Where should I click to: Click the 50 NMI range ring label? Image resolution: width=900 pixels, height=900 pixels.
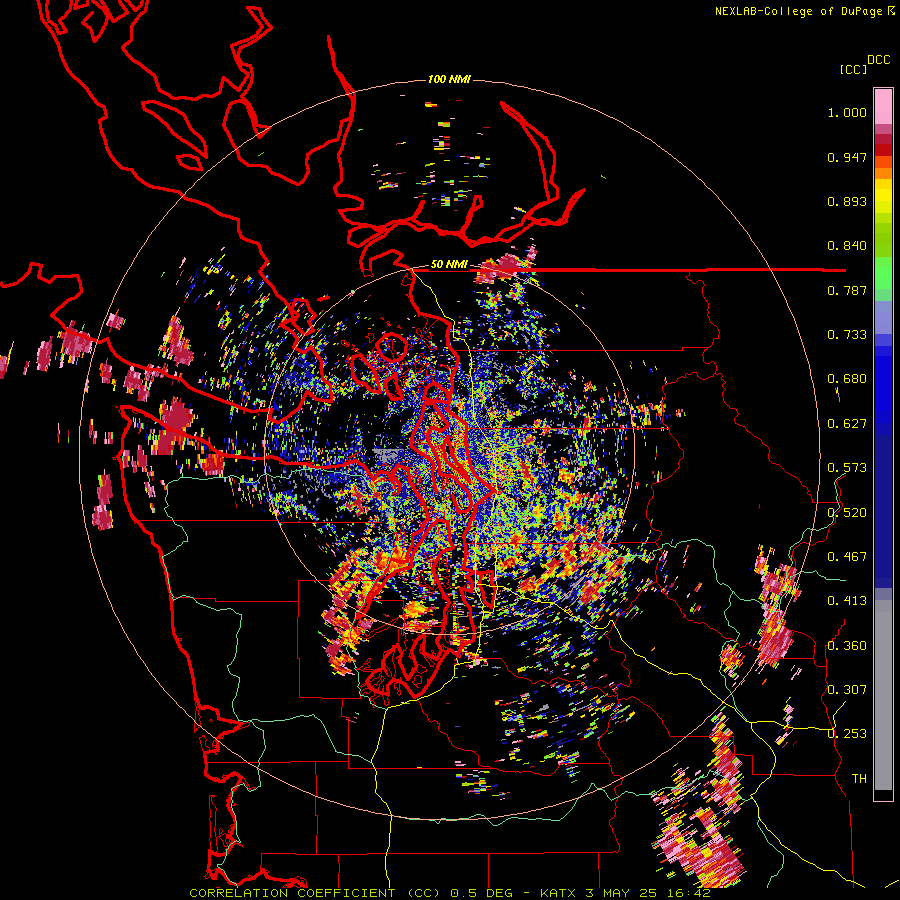tap(449, 265)
